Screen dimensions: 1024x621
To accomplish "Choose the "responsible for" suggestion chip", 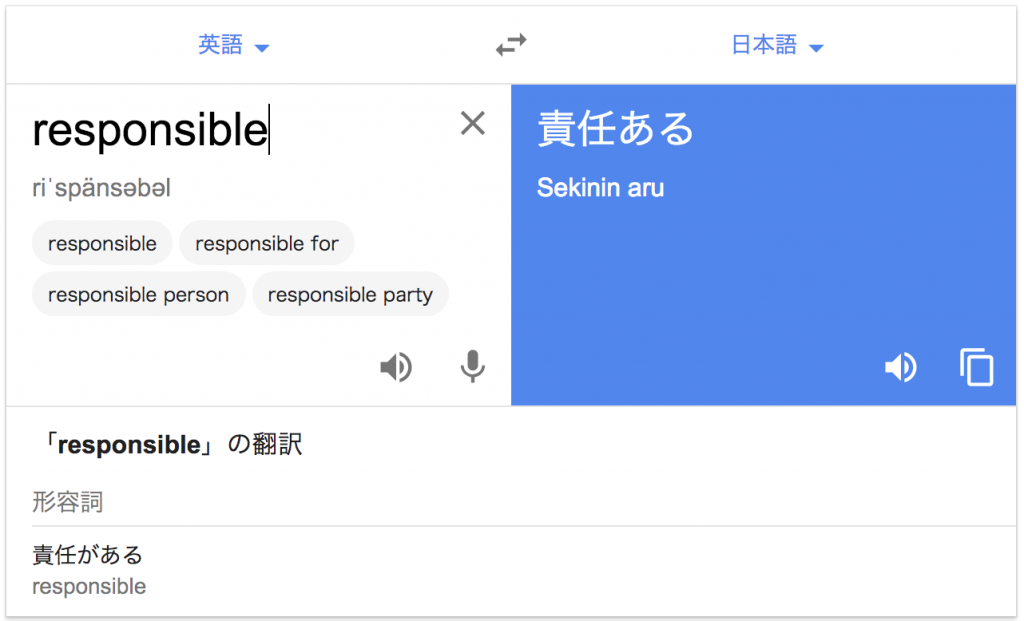I will click(267, 243).
